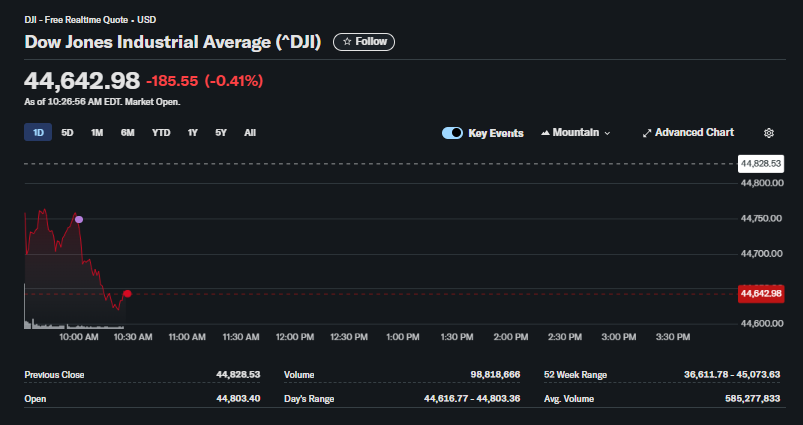Viewport: 803px width, 425px height.
Task: Click the Avg. Volume value 585,277,833
Action: tap(753, 399)
